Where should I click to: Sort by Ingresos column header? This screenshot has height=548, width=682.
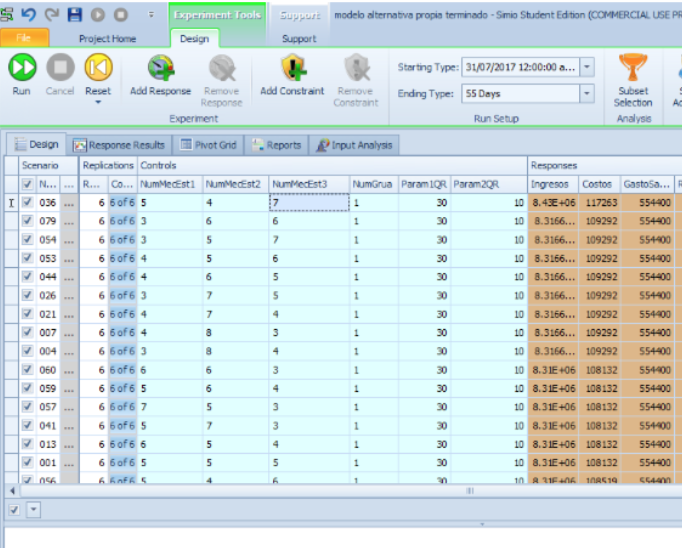point(553,184)
